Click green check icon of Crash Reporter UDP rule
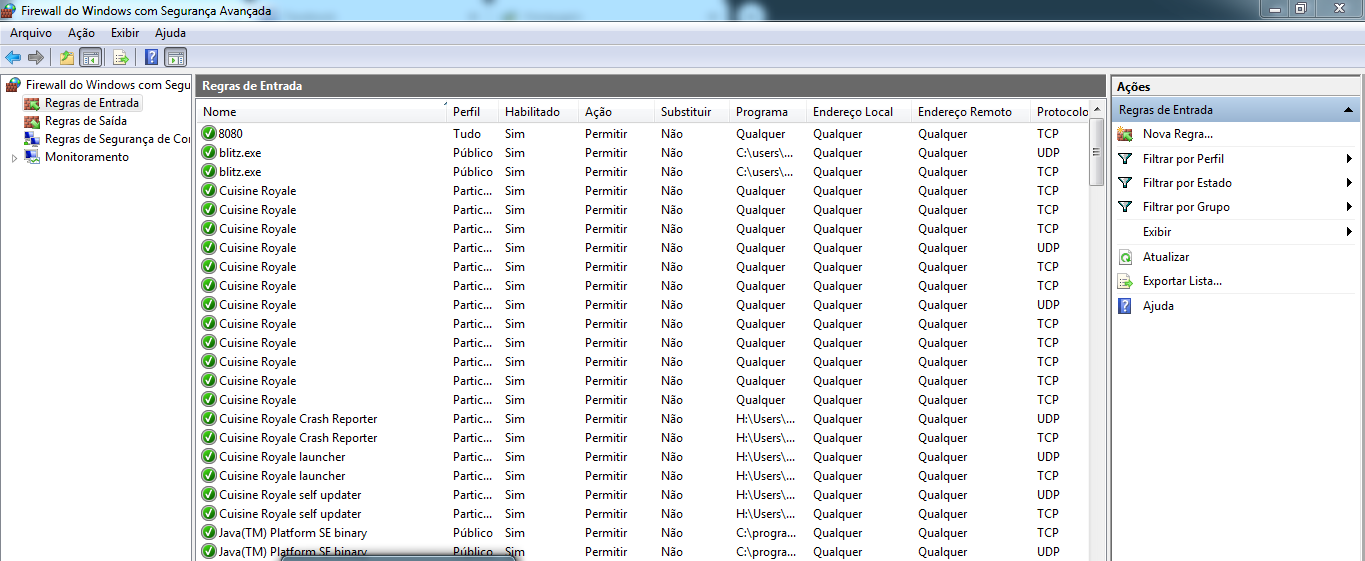The width and height of the screenshot is (1365, 561). [209, 419]
